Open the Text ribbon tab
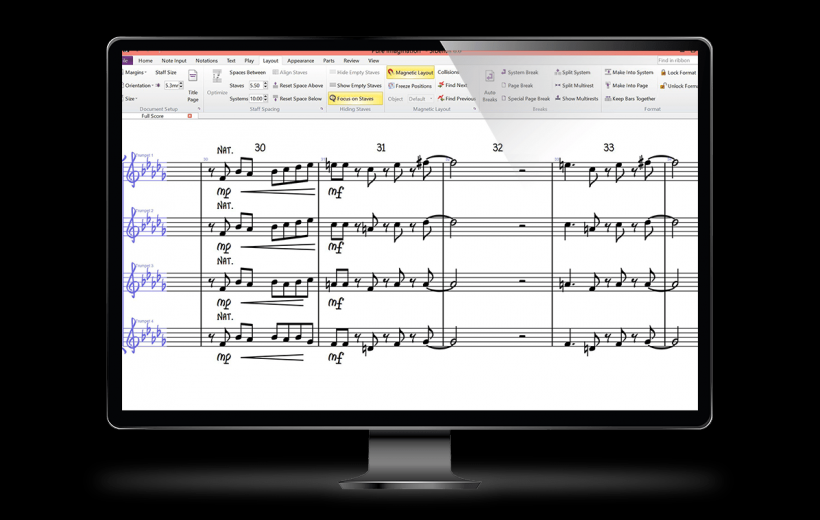 click(231, 61)
